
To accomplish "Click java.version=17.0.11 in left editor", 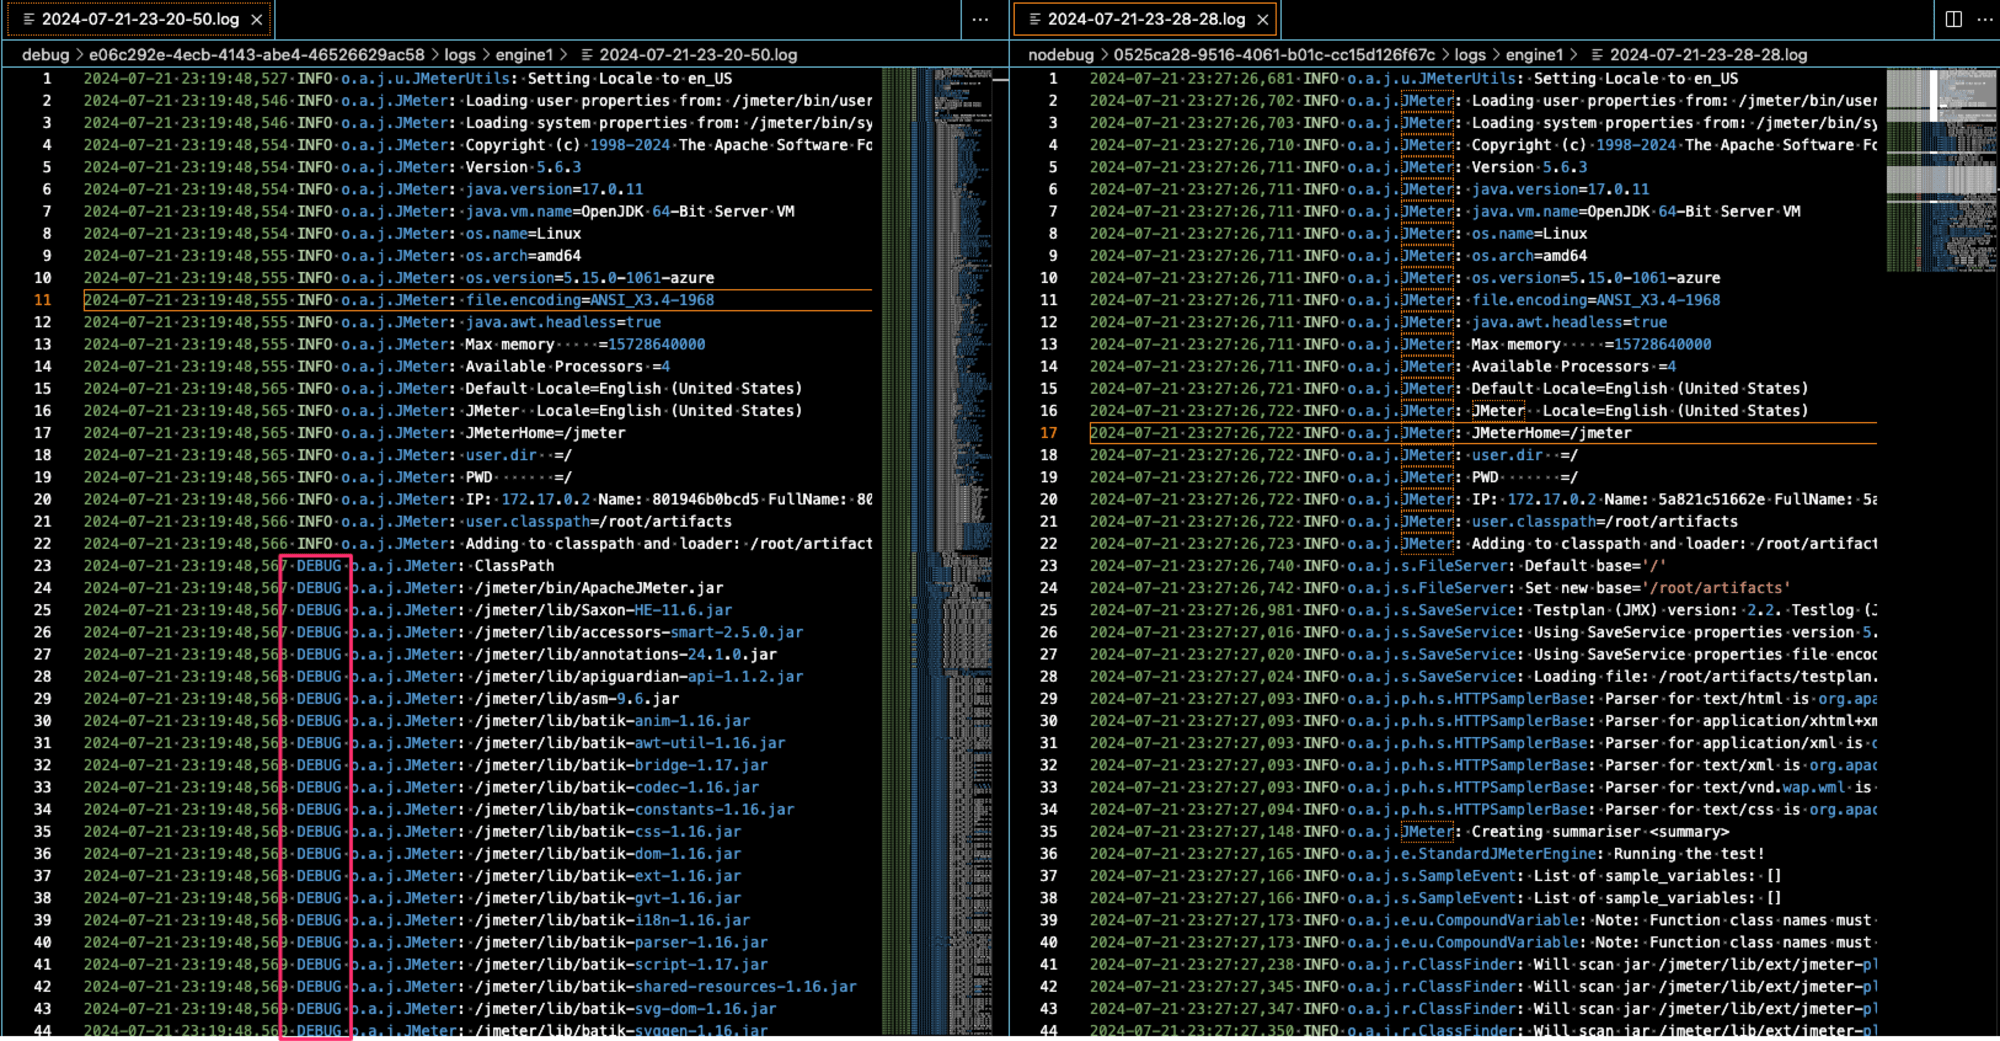I will click(554, 189).
